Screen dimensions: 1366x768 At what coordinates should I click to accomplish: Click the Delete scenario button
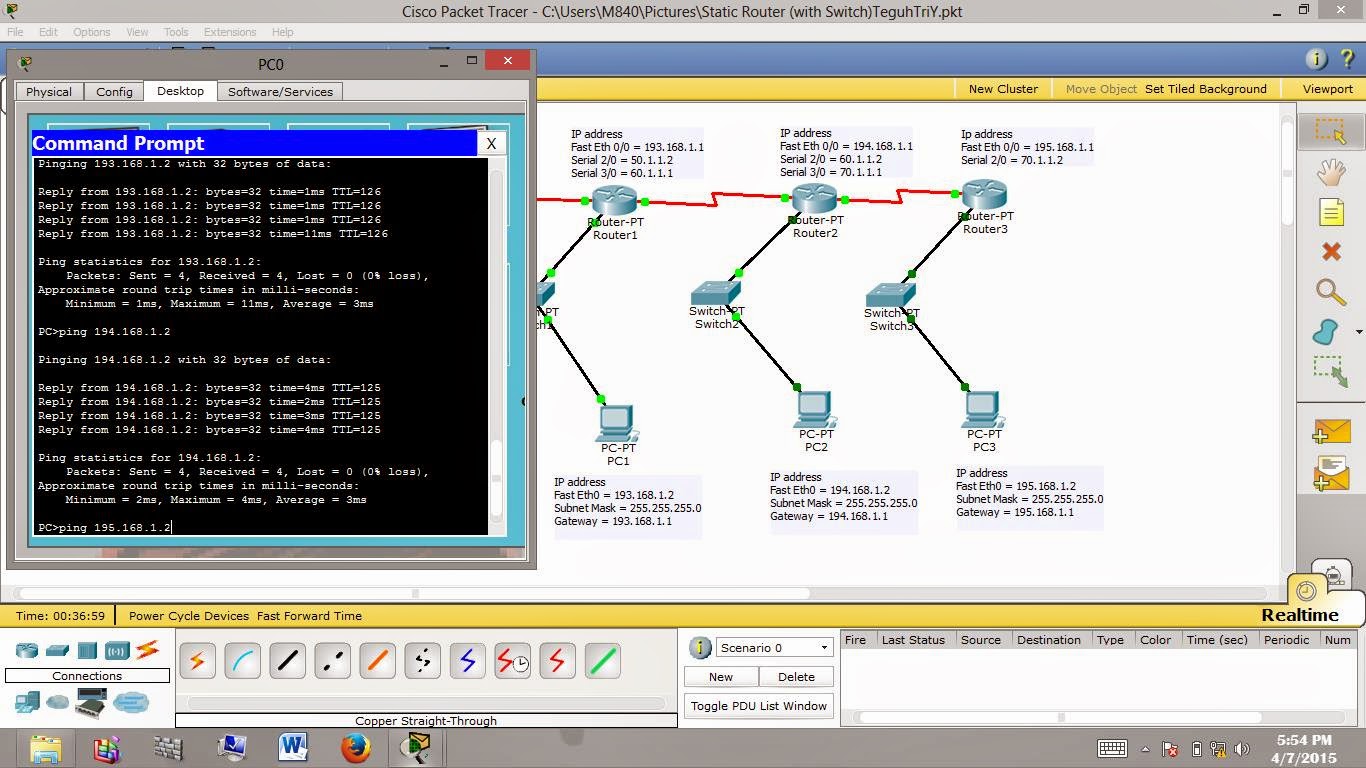(796, 677)
